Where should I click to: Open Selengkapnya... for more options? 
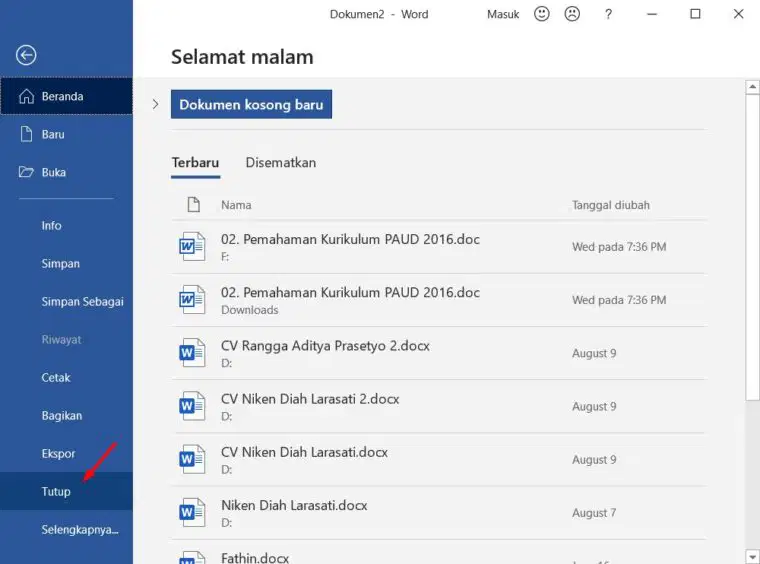coord(79,530)
